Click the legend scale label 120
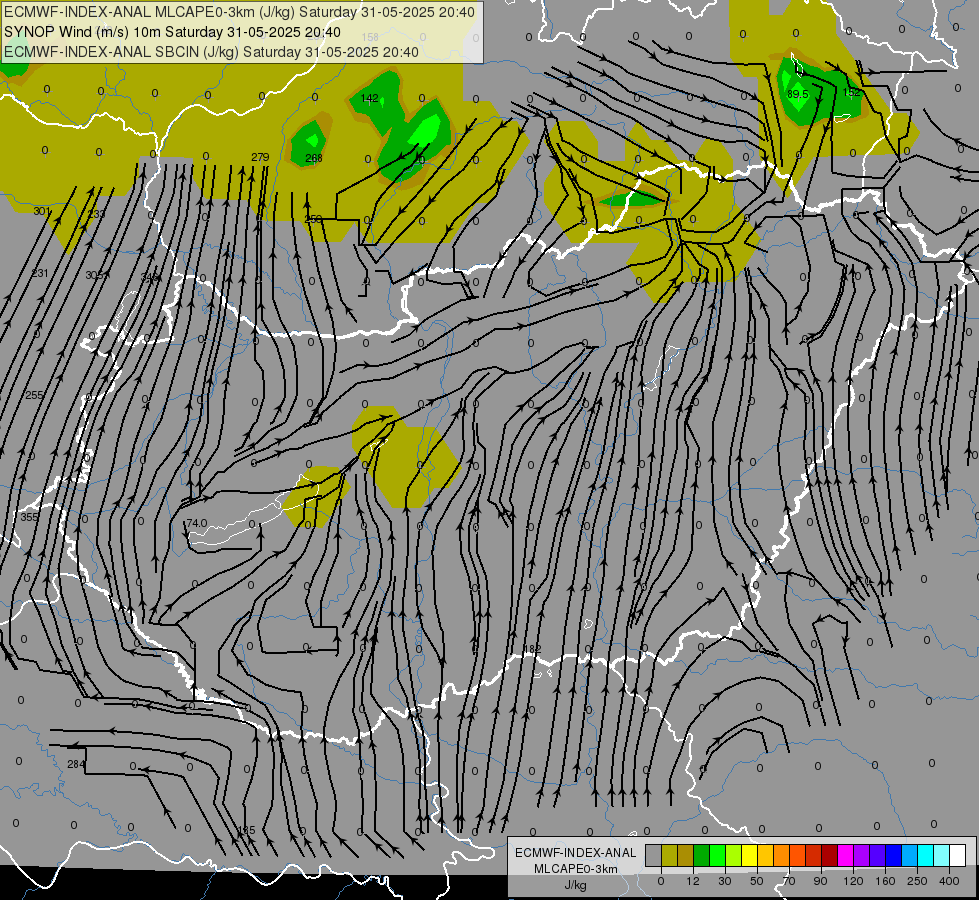979x900 pixels. (854, 881)
